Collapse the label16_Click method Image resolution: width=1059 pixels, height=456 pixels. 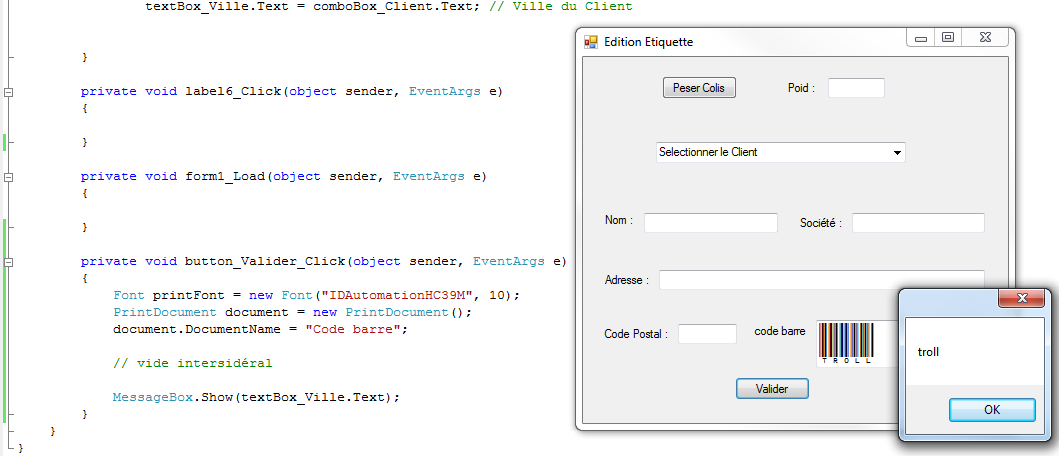point(9,92)
